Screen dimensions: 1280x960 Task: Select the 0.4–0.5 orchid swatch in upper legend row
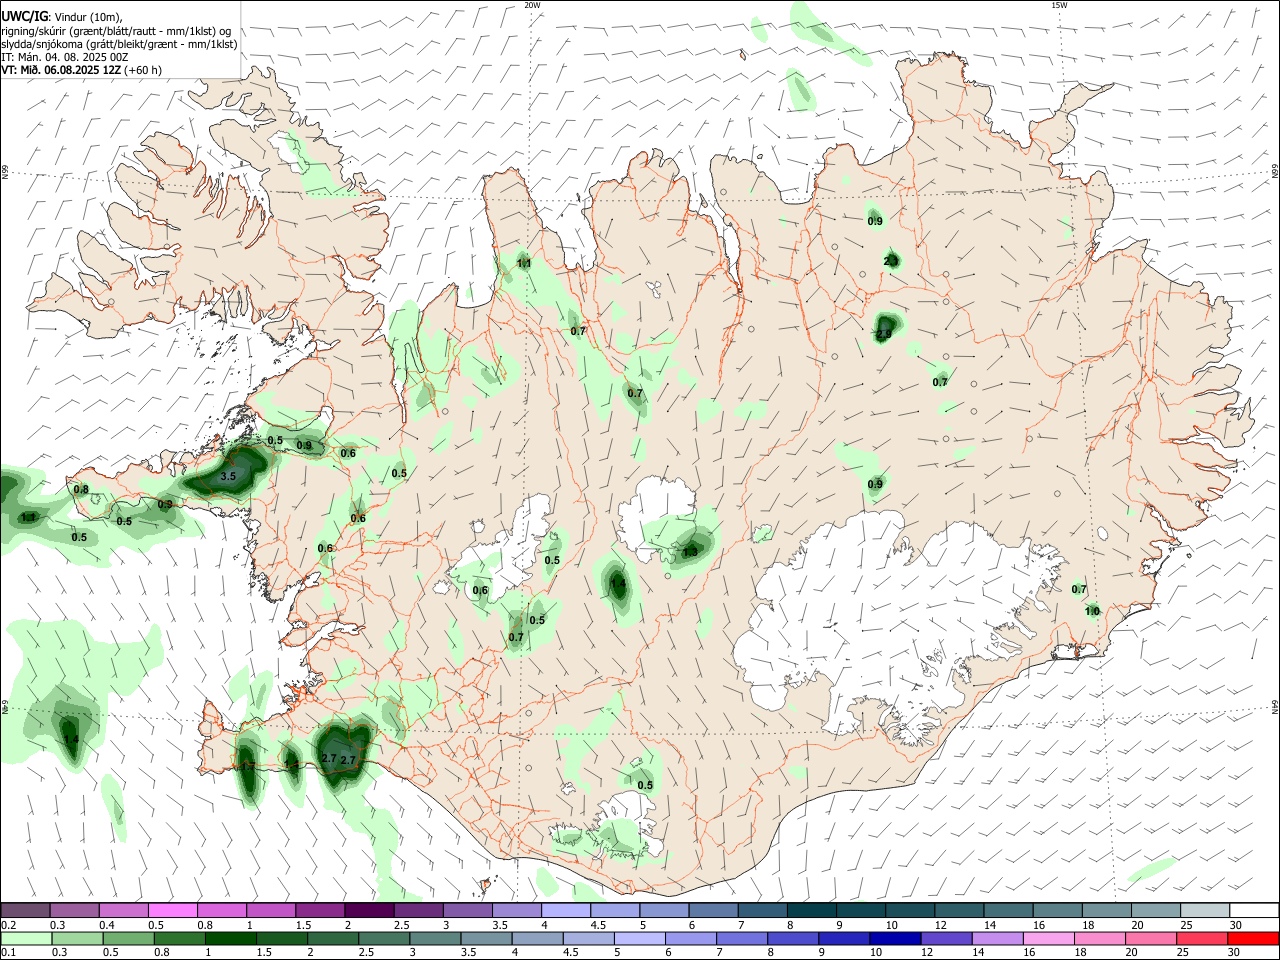click(124, 910)
